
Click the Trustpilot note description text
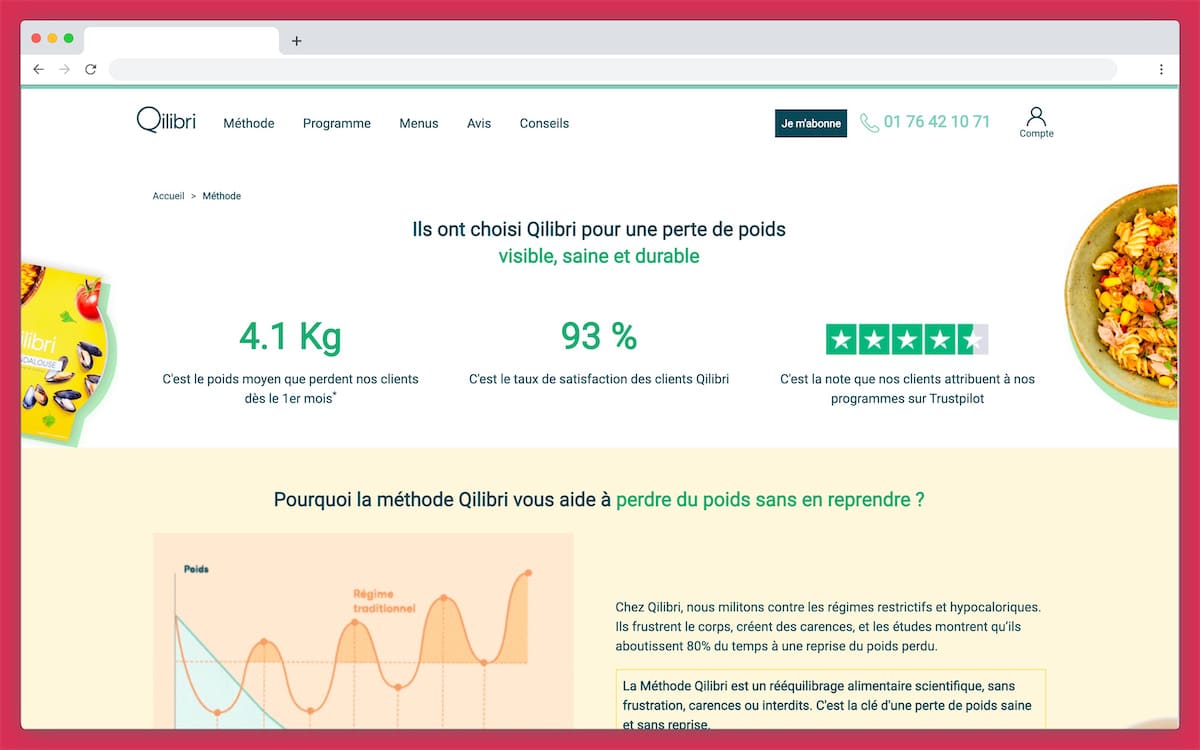coord(907,388)
